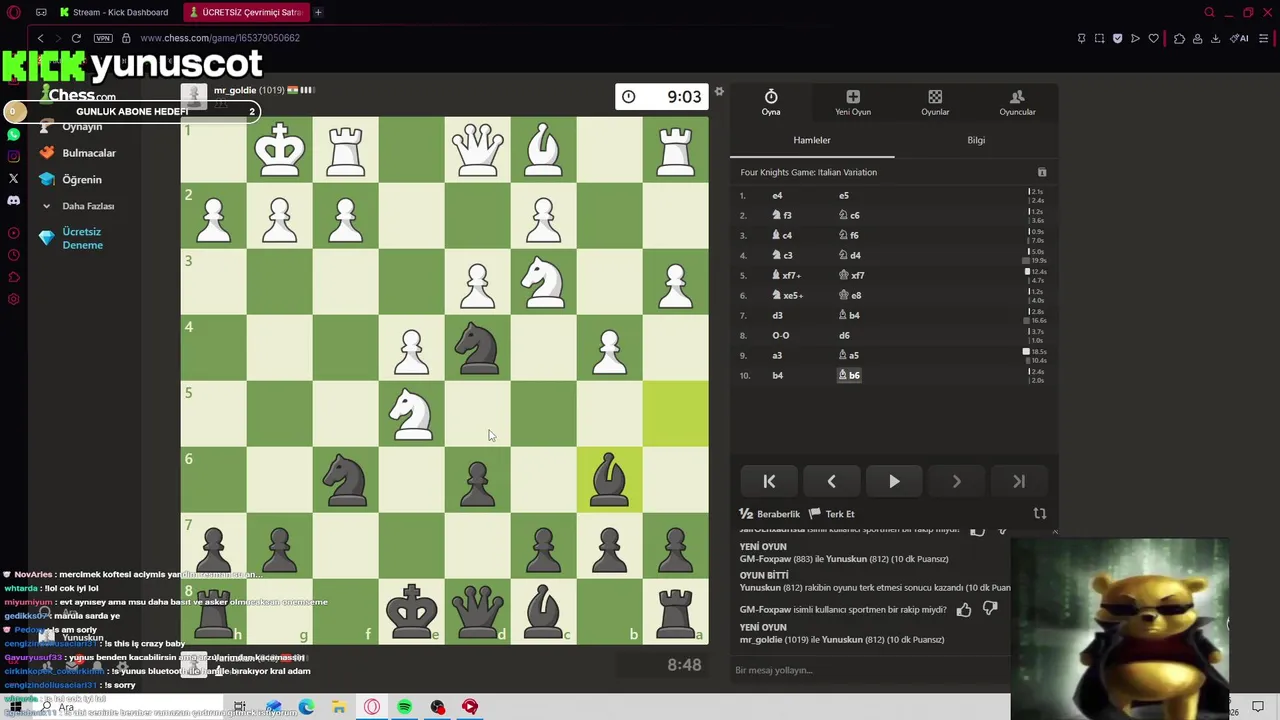The width and height of the screenshot is (1280, 720).
Task: Open the player icon in browser sidebar
Action: (x=13, y=233)
